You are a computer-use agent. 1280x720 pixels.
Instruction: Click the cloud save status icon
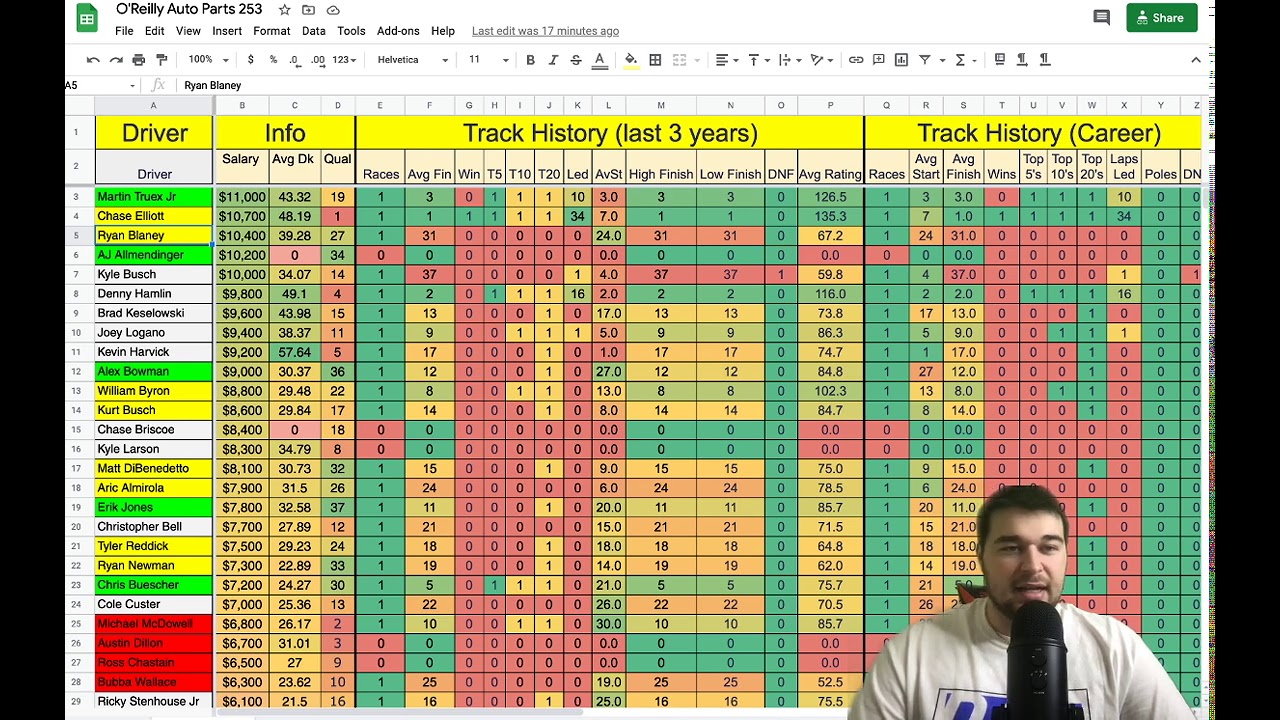pos(333,10)
